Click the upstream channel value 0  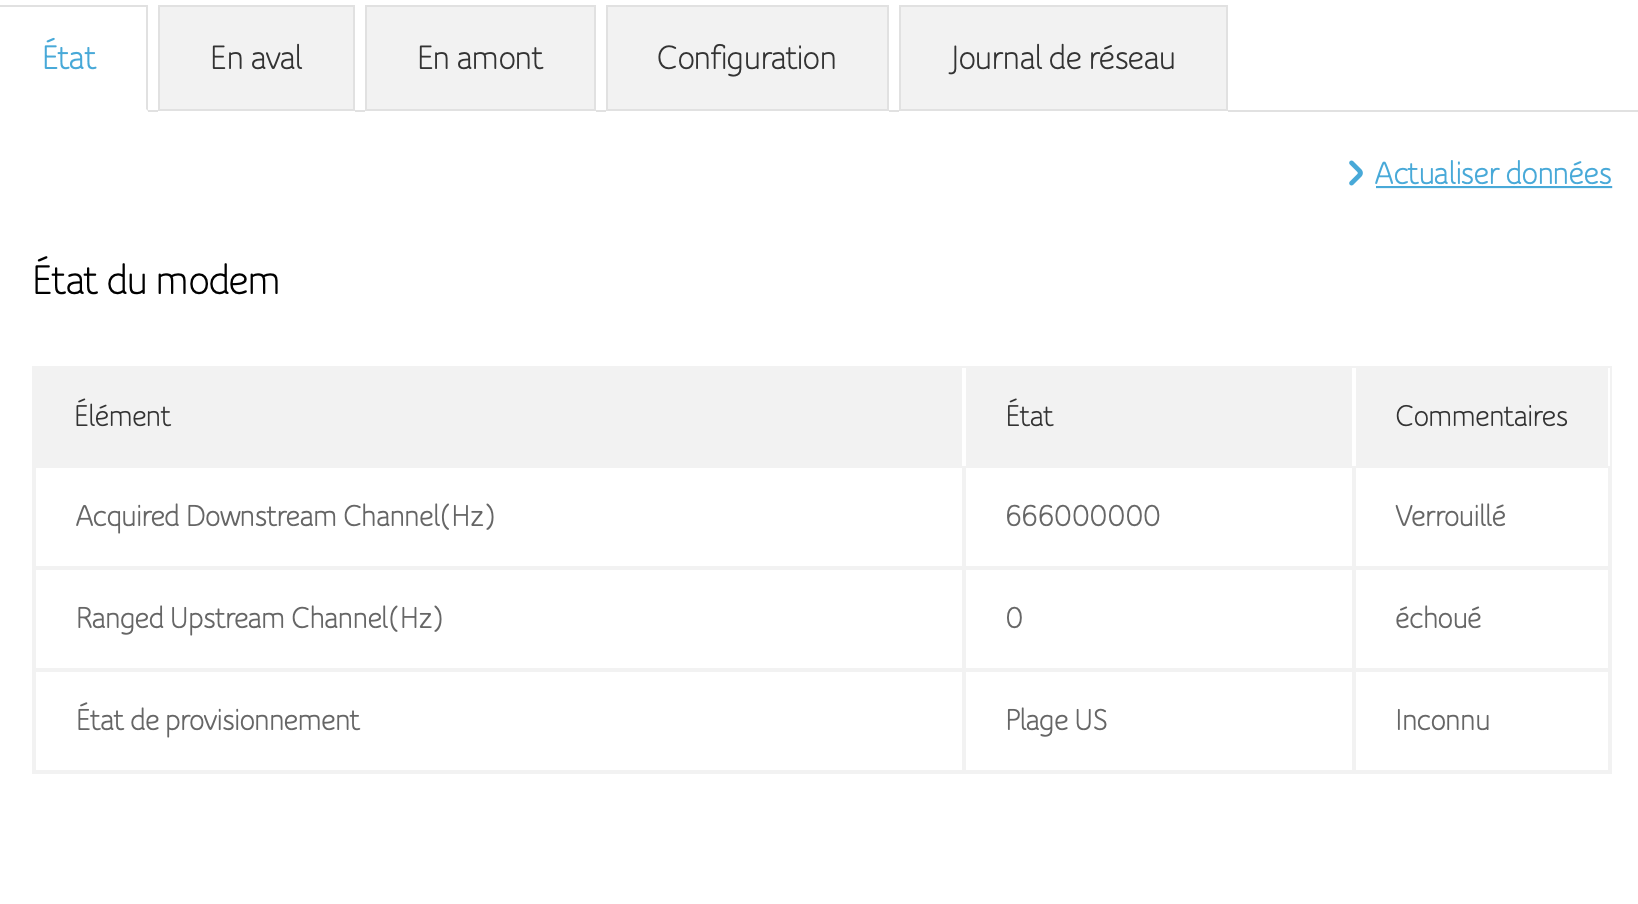pos(1014,618)
